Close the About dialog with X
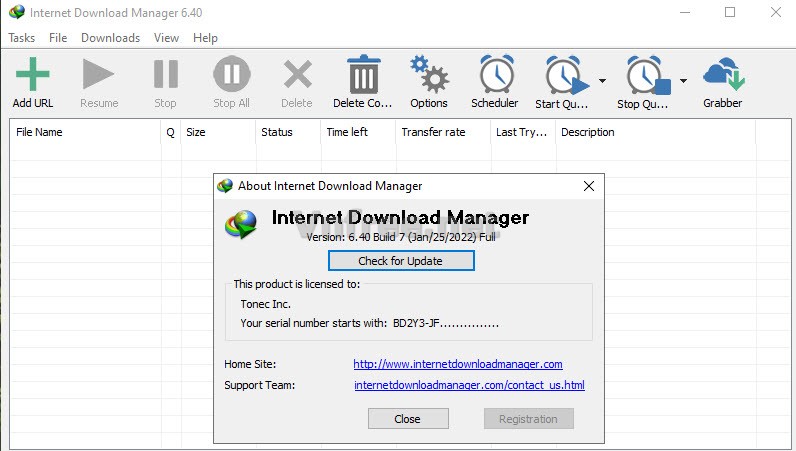 (x=589, y=185)
